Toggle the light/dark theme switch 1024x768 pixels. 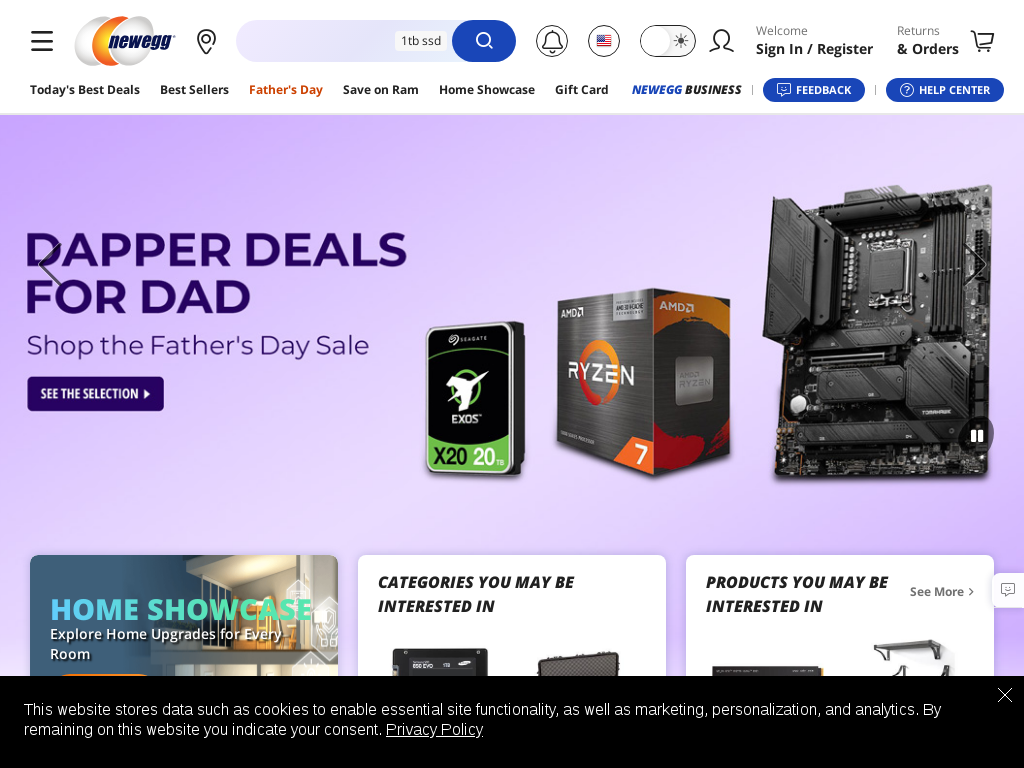[667, 41]
